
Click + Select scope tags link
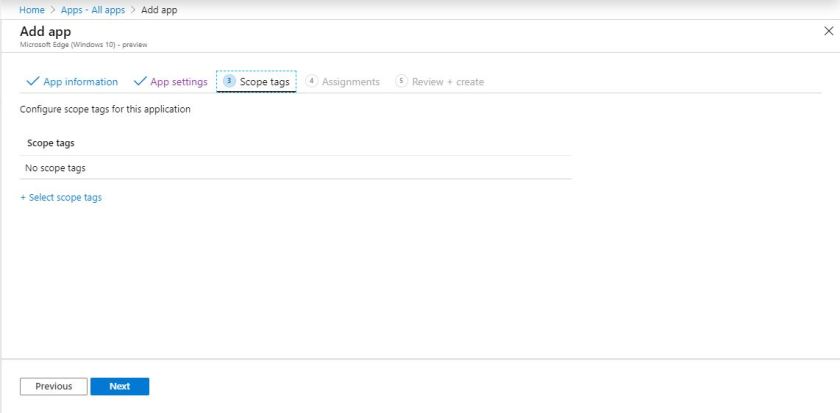coord(61,198)
